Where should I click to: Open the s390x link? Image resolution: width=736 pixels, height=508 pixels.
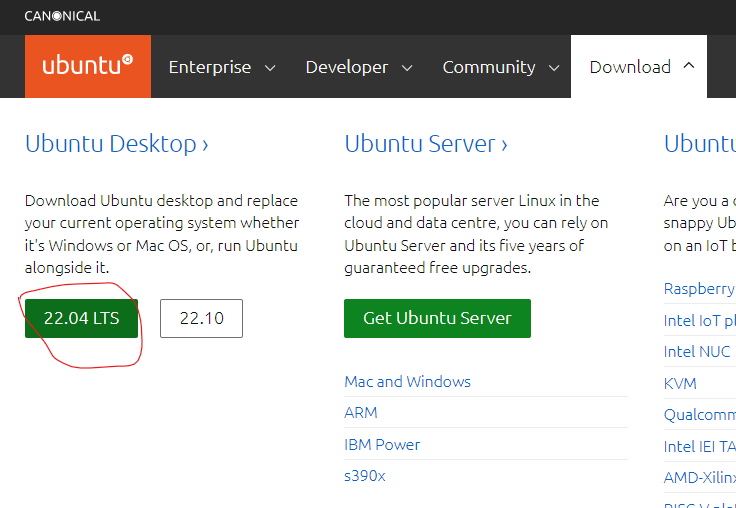(365, 476)
